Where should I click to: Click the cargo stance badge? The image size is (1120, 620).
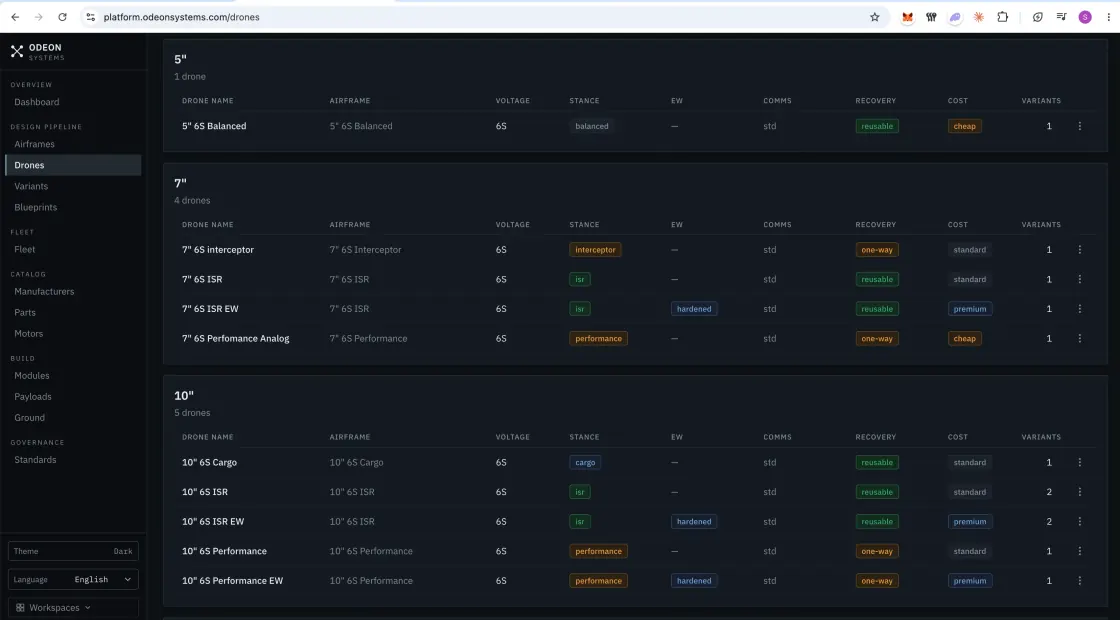tap(585, 462)
